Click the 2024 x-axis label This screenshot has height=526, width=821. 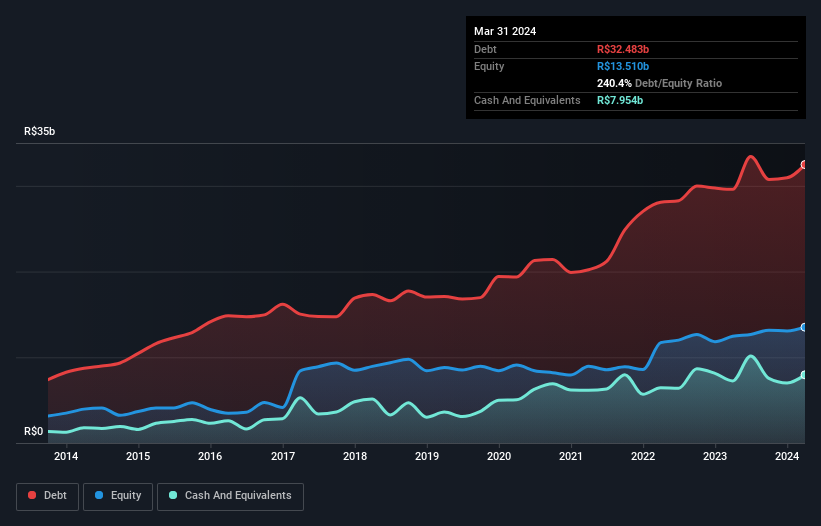[787, 456]
